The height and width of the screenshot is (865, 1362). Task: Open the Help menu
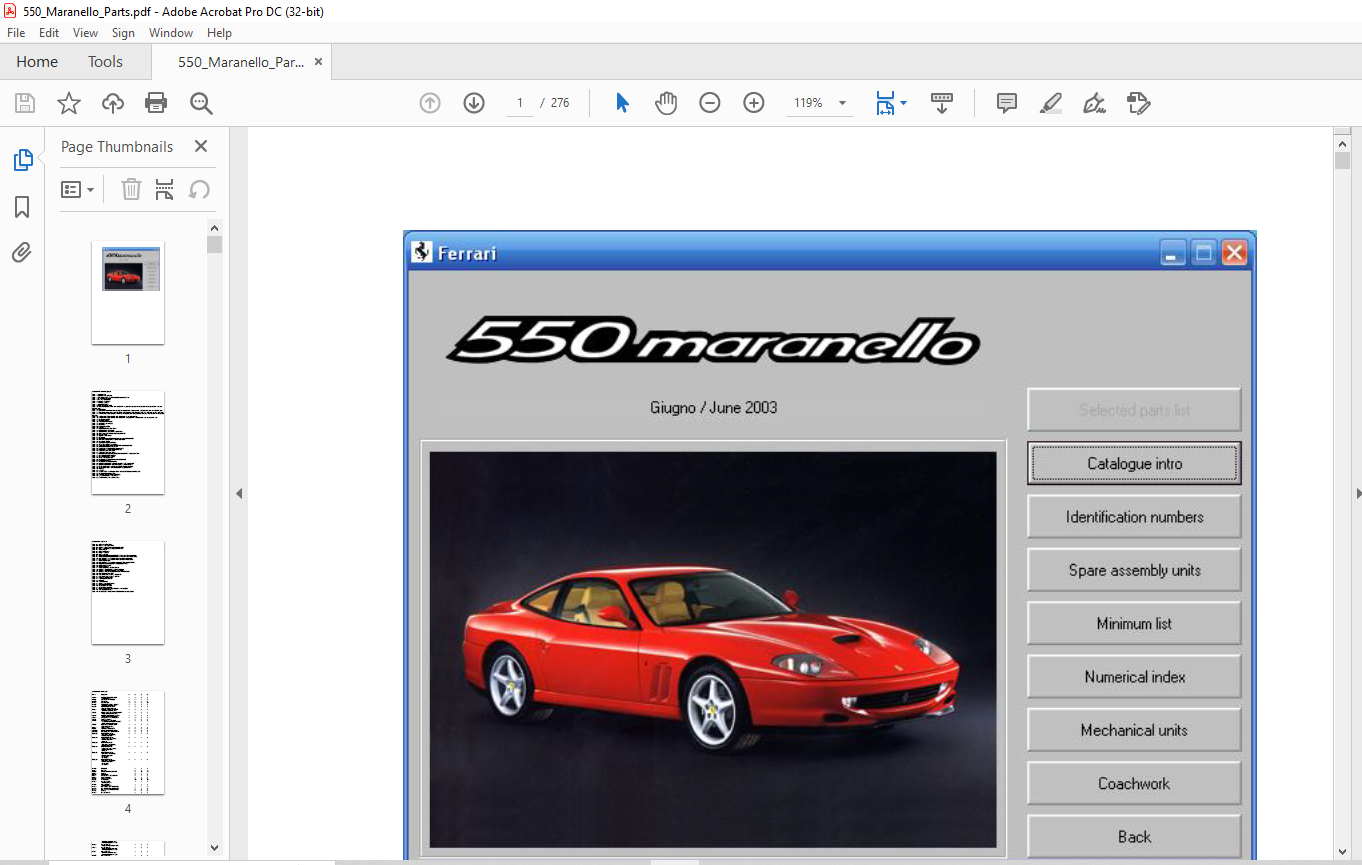pos(219,33)
